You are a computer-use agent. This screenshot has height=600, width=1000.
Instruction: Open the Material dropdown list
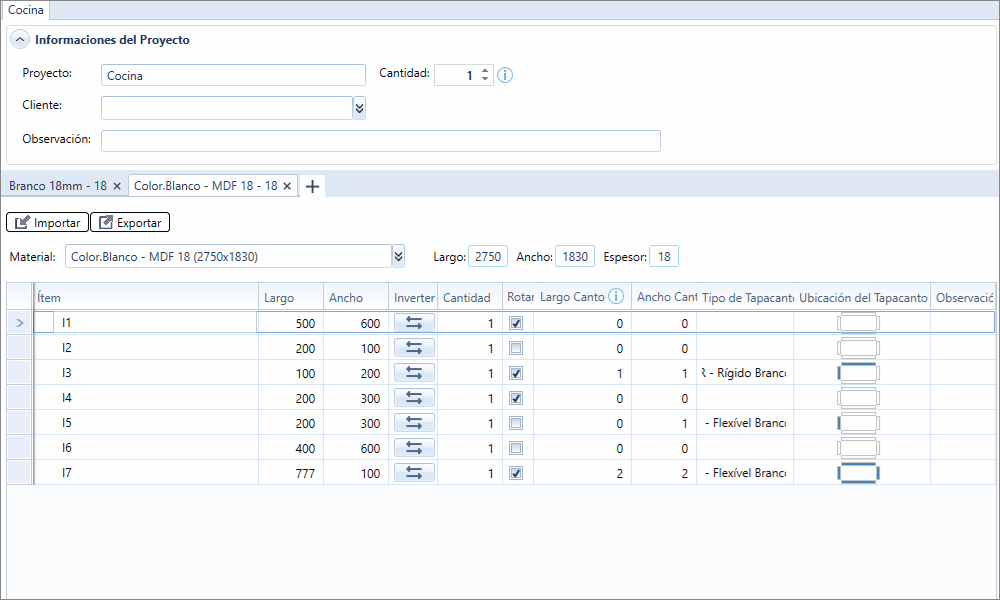click(x=399, y=256)
